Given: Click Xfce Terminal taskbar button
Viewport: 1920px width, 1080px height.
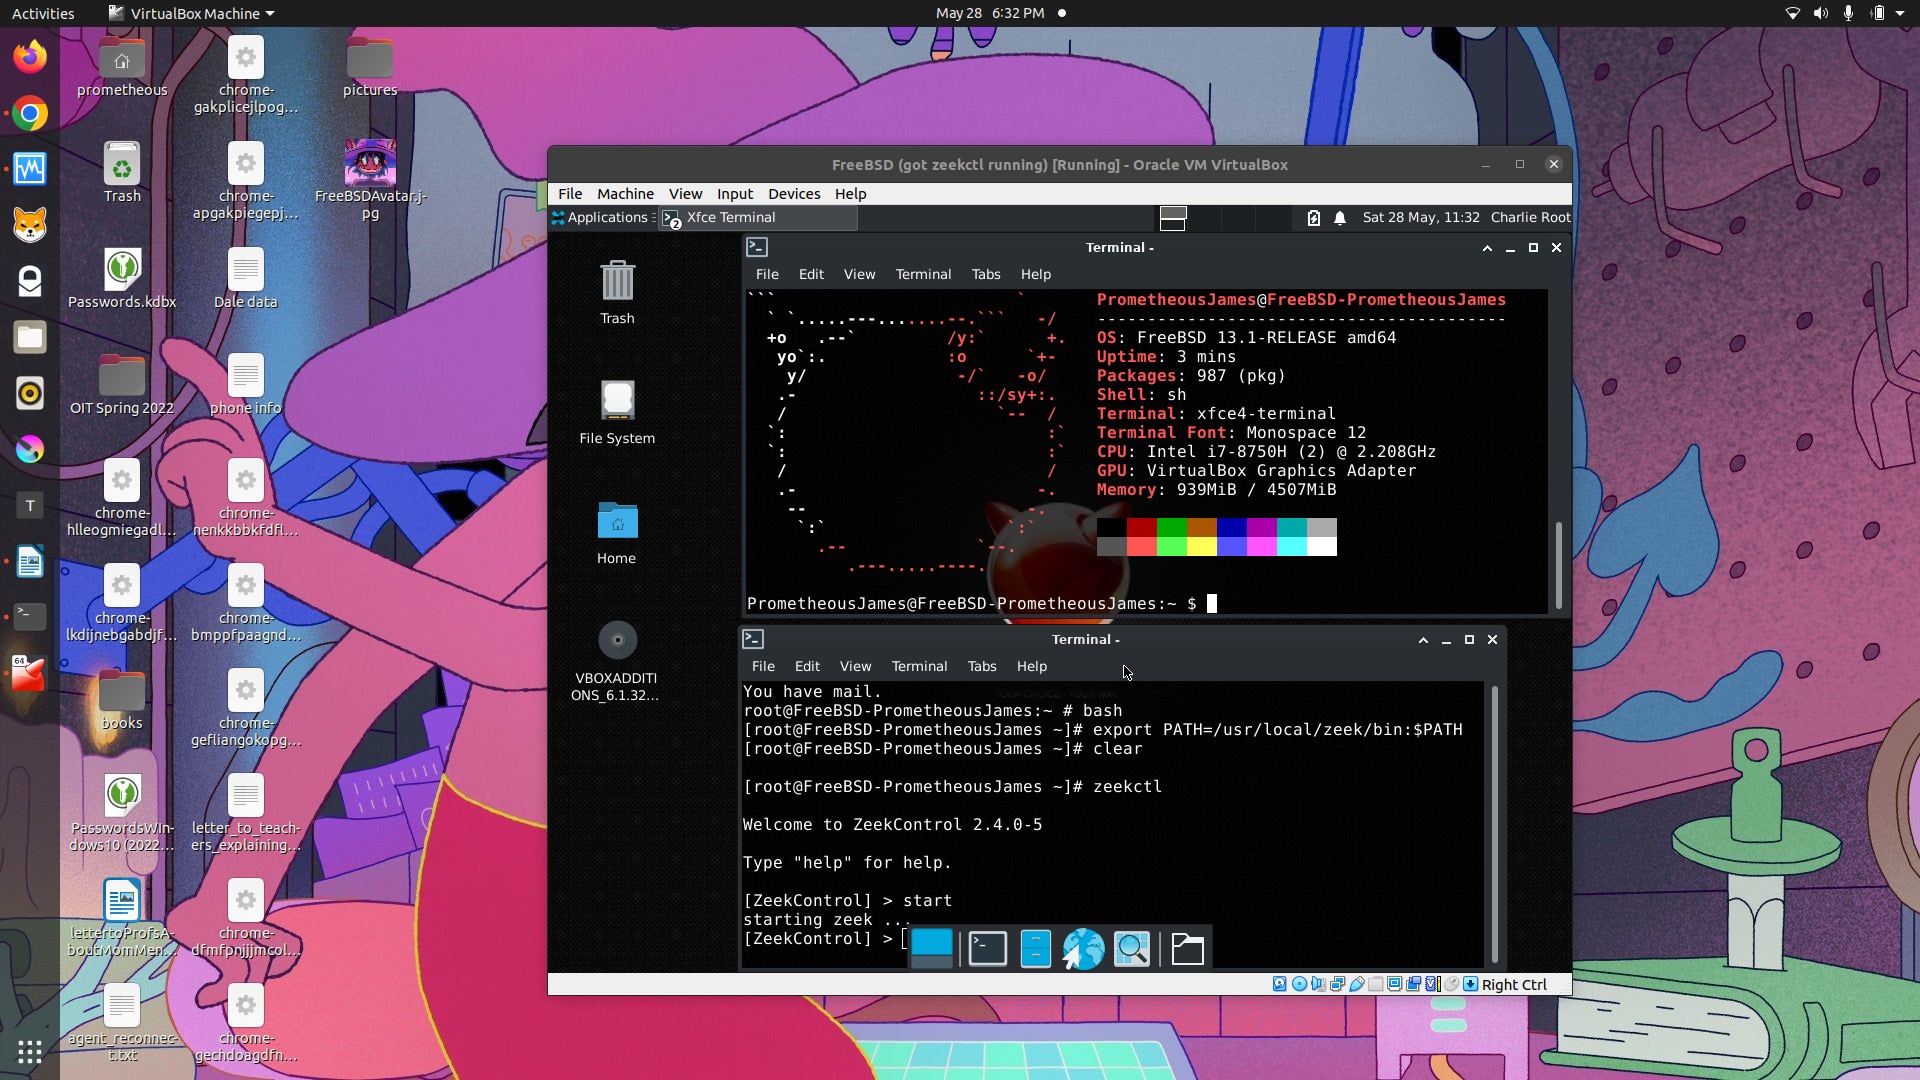Looking at the screenshot, I should click(x=758, y=218).
